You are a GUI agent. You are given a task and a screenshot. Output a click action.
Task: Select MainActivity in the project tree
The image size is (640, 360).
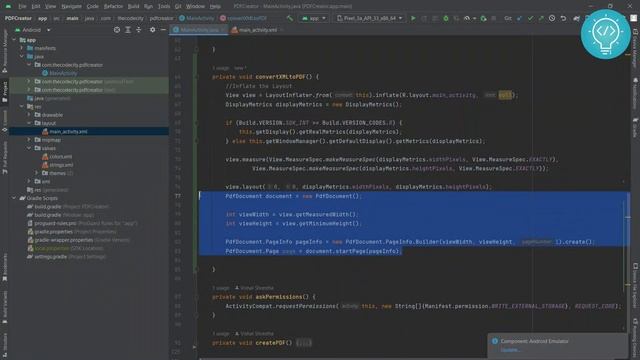click(60, 73)
